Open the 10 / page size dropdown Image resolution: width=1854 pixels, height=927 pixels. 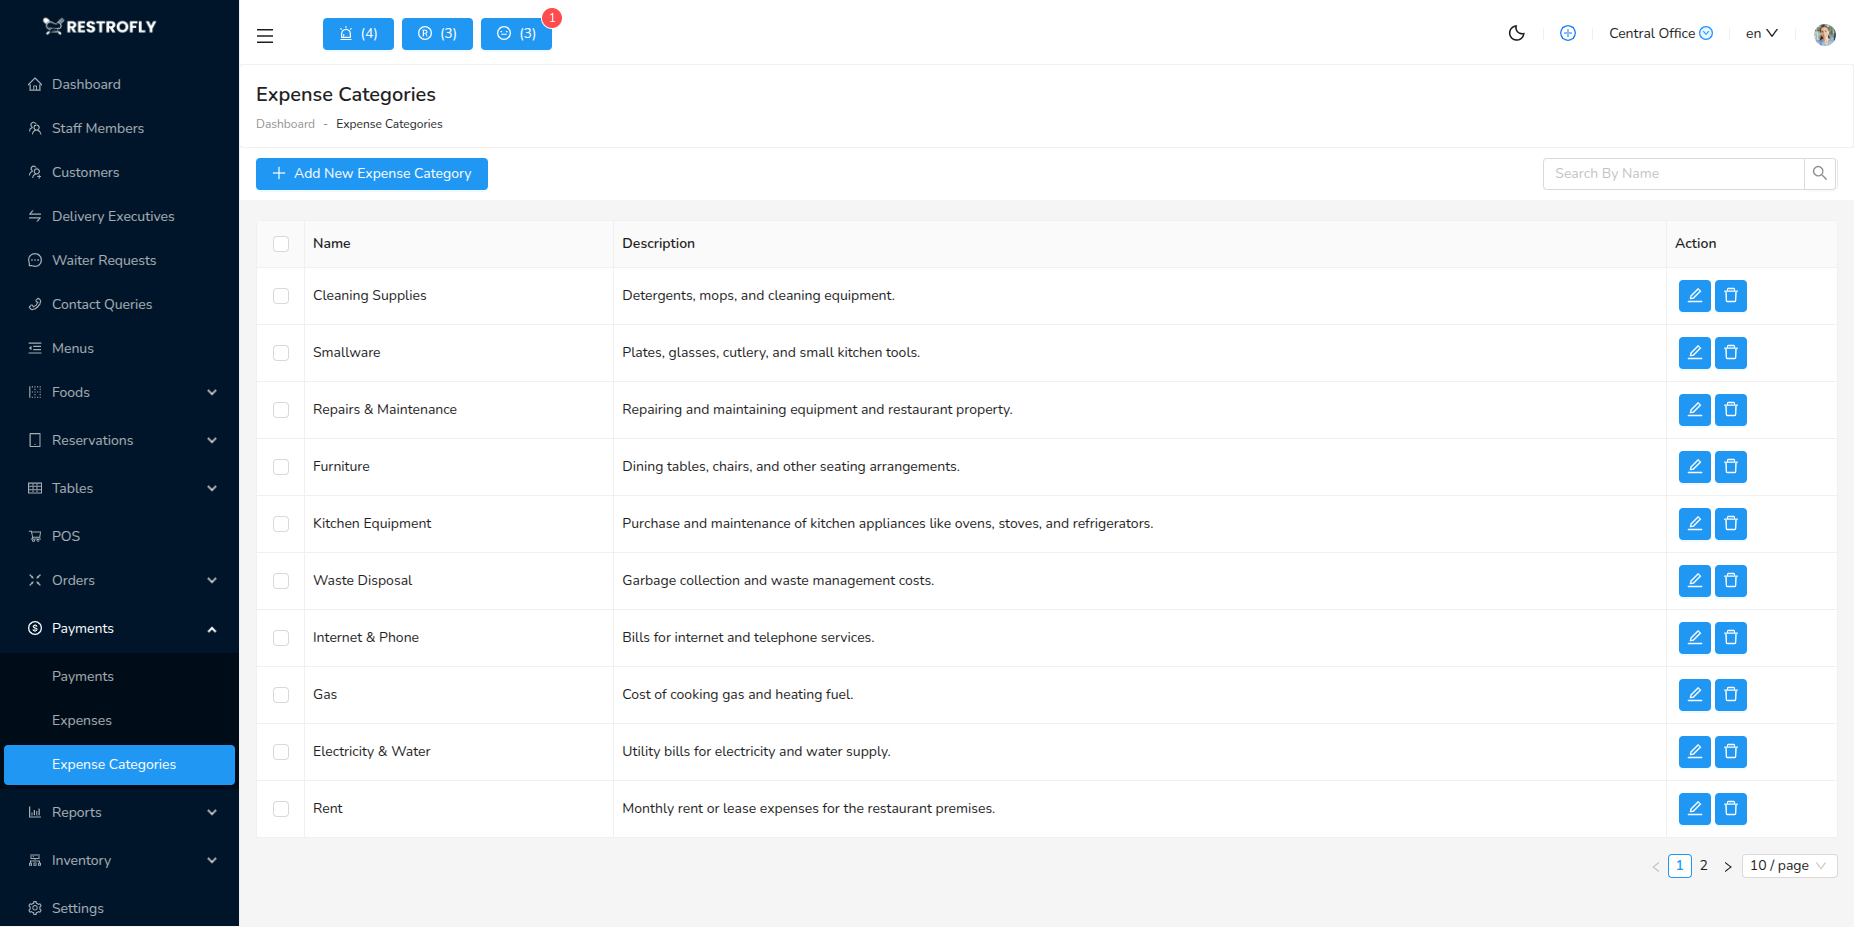1788,865
